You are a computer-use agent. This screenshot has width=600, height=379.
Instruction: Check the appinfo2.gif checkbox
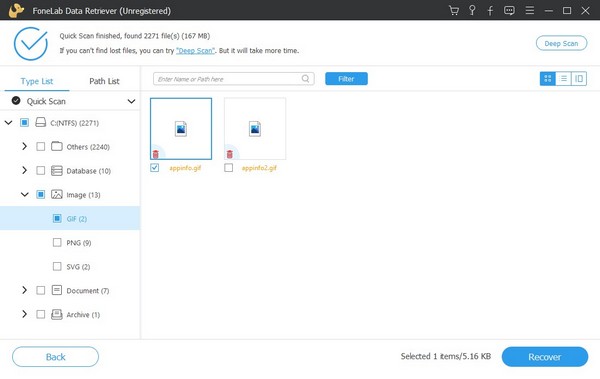tap(228, 168)
